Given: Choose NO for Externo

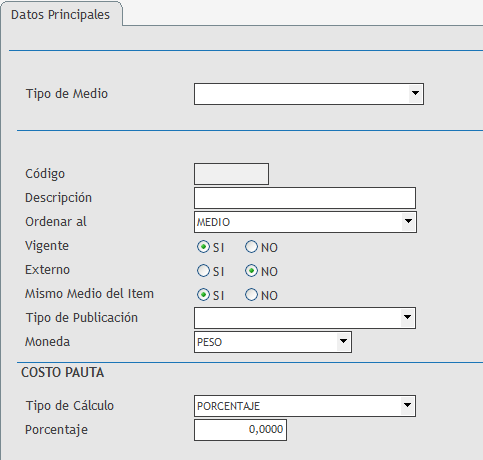Looking at the screenshot, I should point(251,271).
